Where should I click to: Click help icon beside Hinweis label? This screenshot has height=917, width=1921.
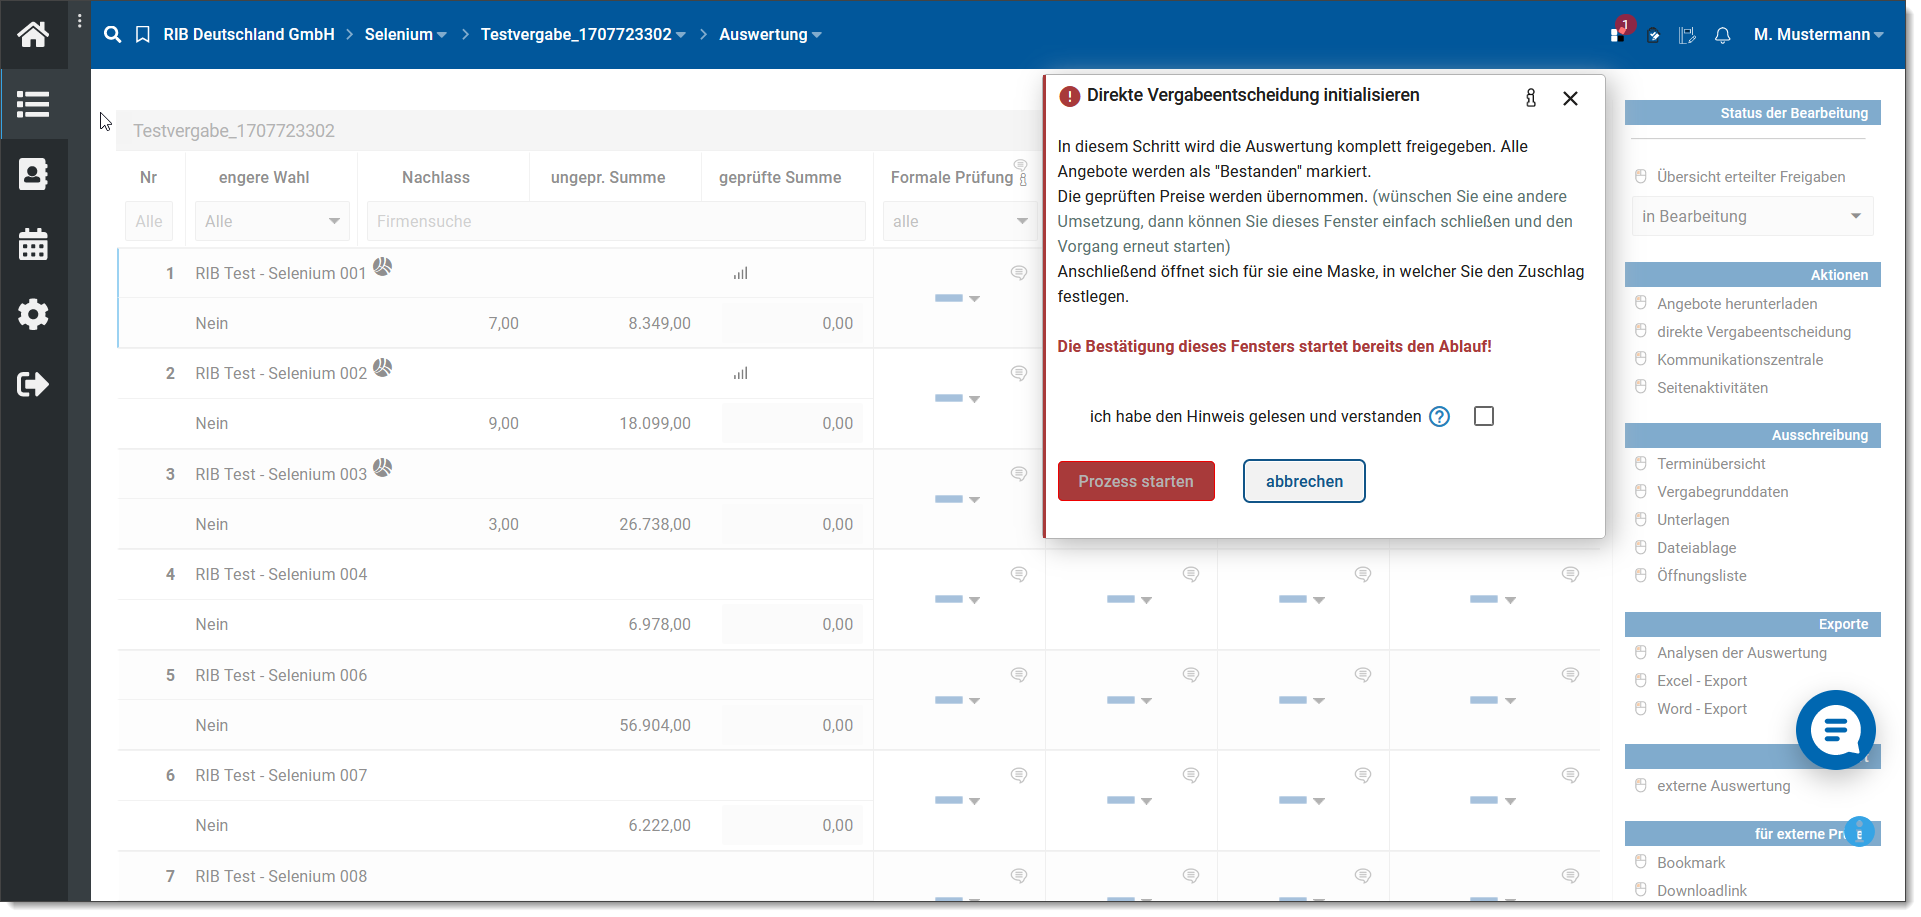pos(1439,417)
